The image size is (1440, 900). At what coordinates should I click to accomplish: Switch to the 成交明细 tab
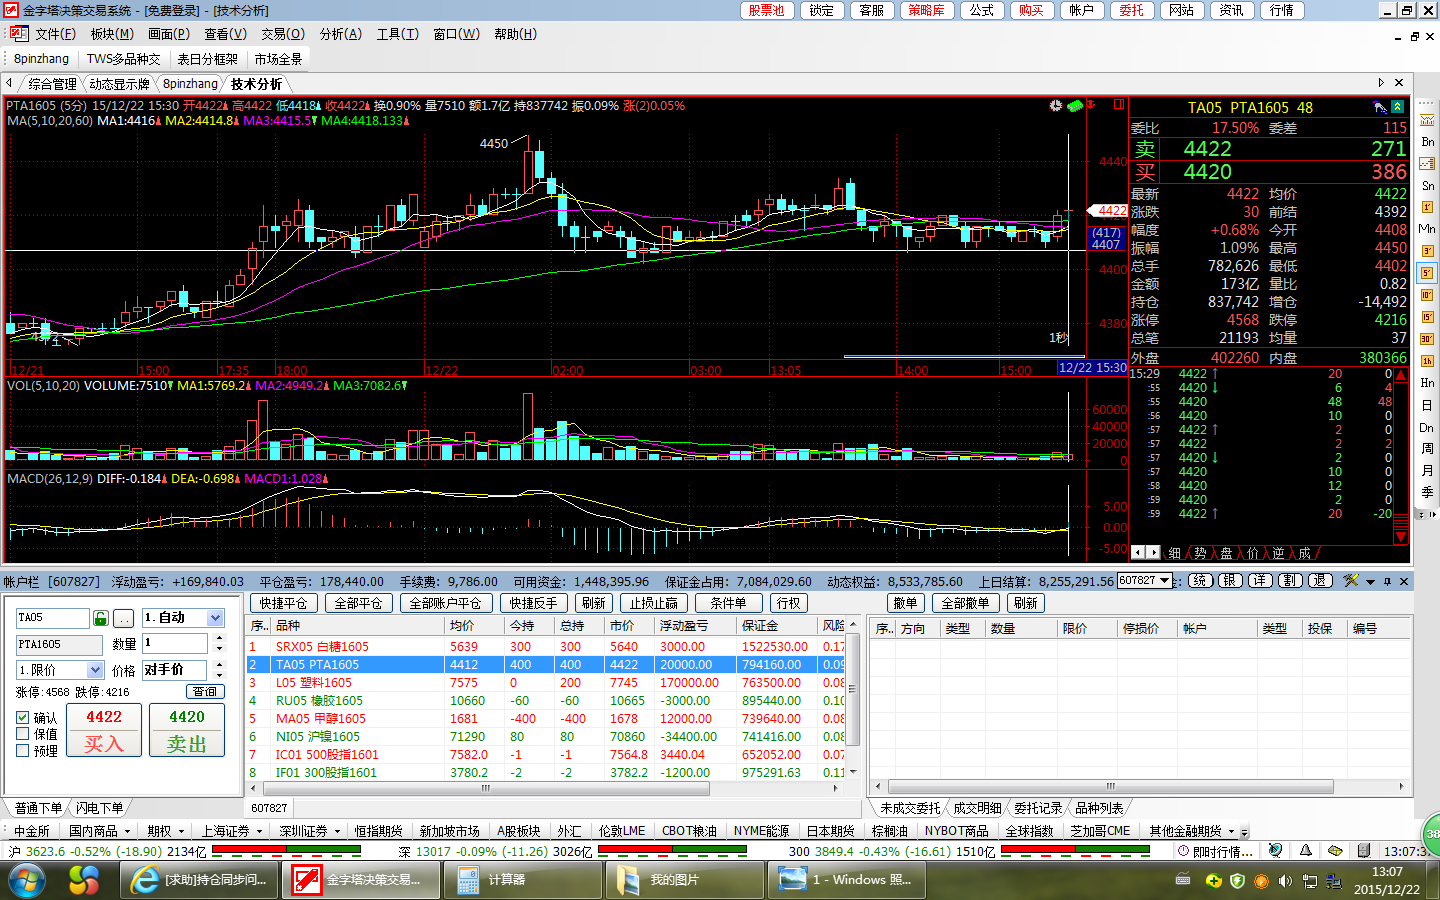tap(976, 808)
